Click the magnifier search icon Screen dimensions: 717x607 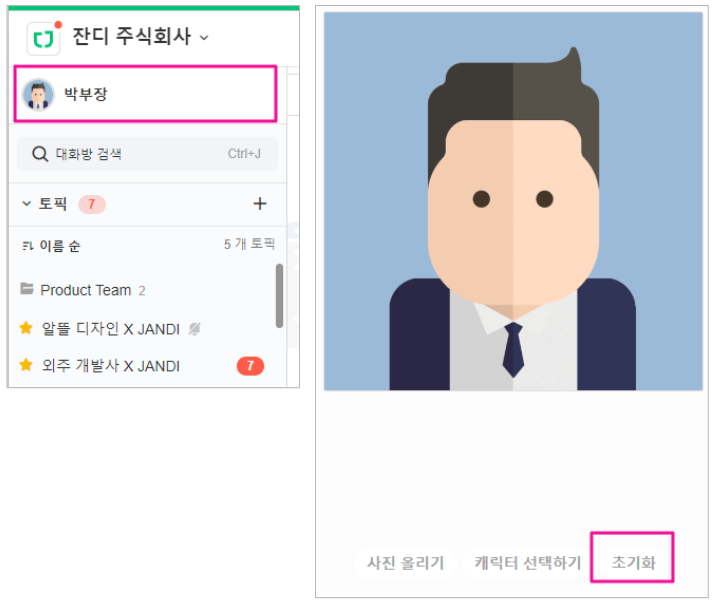(x=41, y=154)
